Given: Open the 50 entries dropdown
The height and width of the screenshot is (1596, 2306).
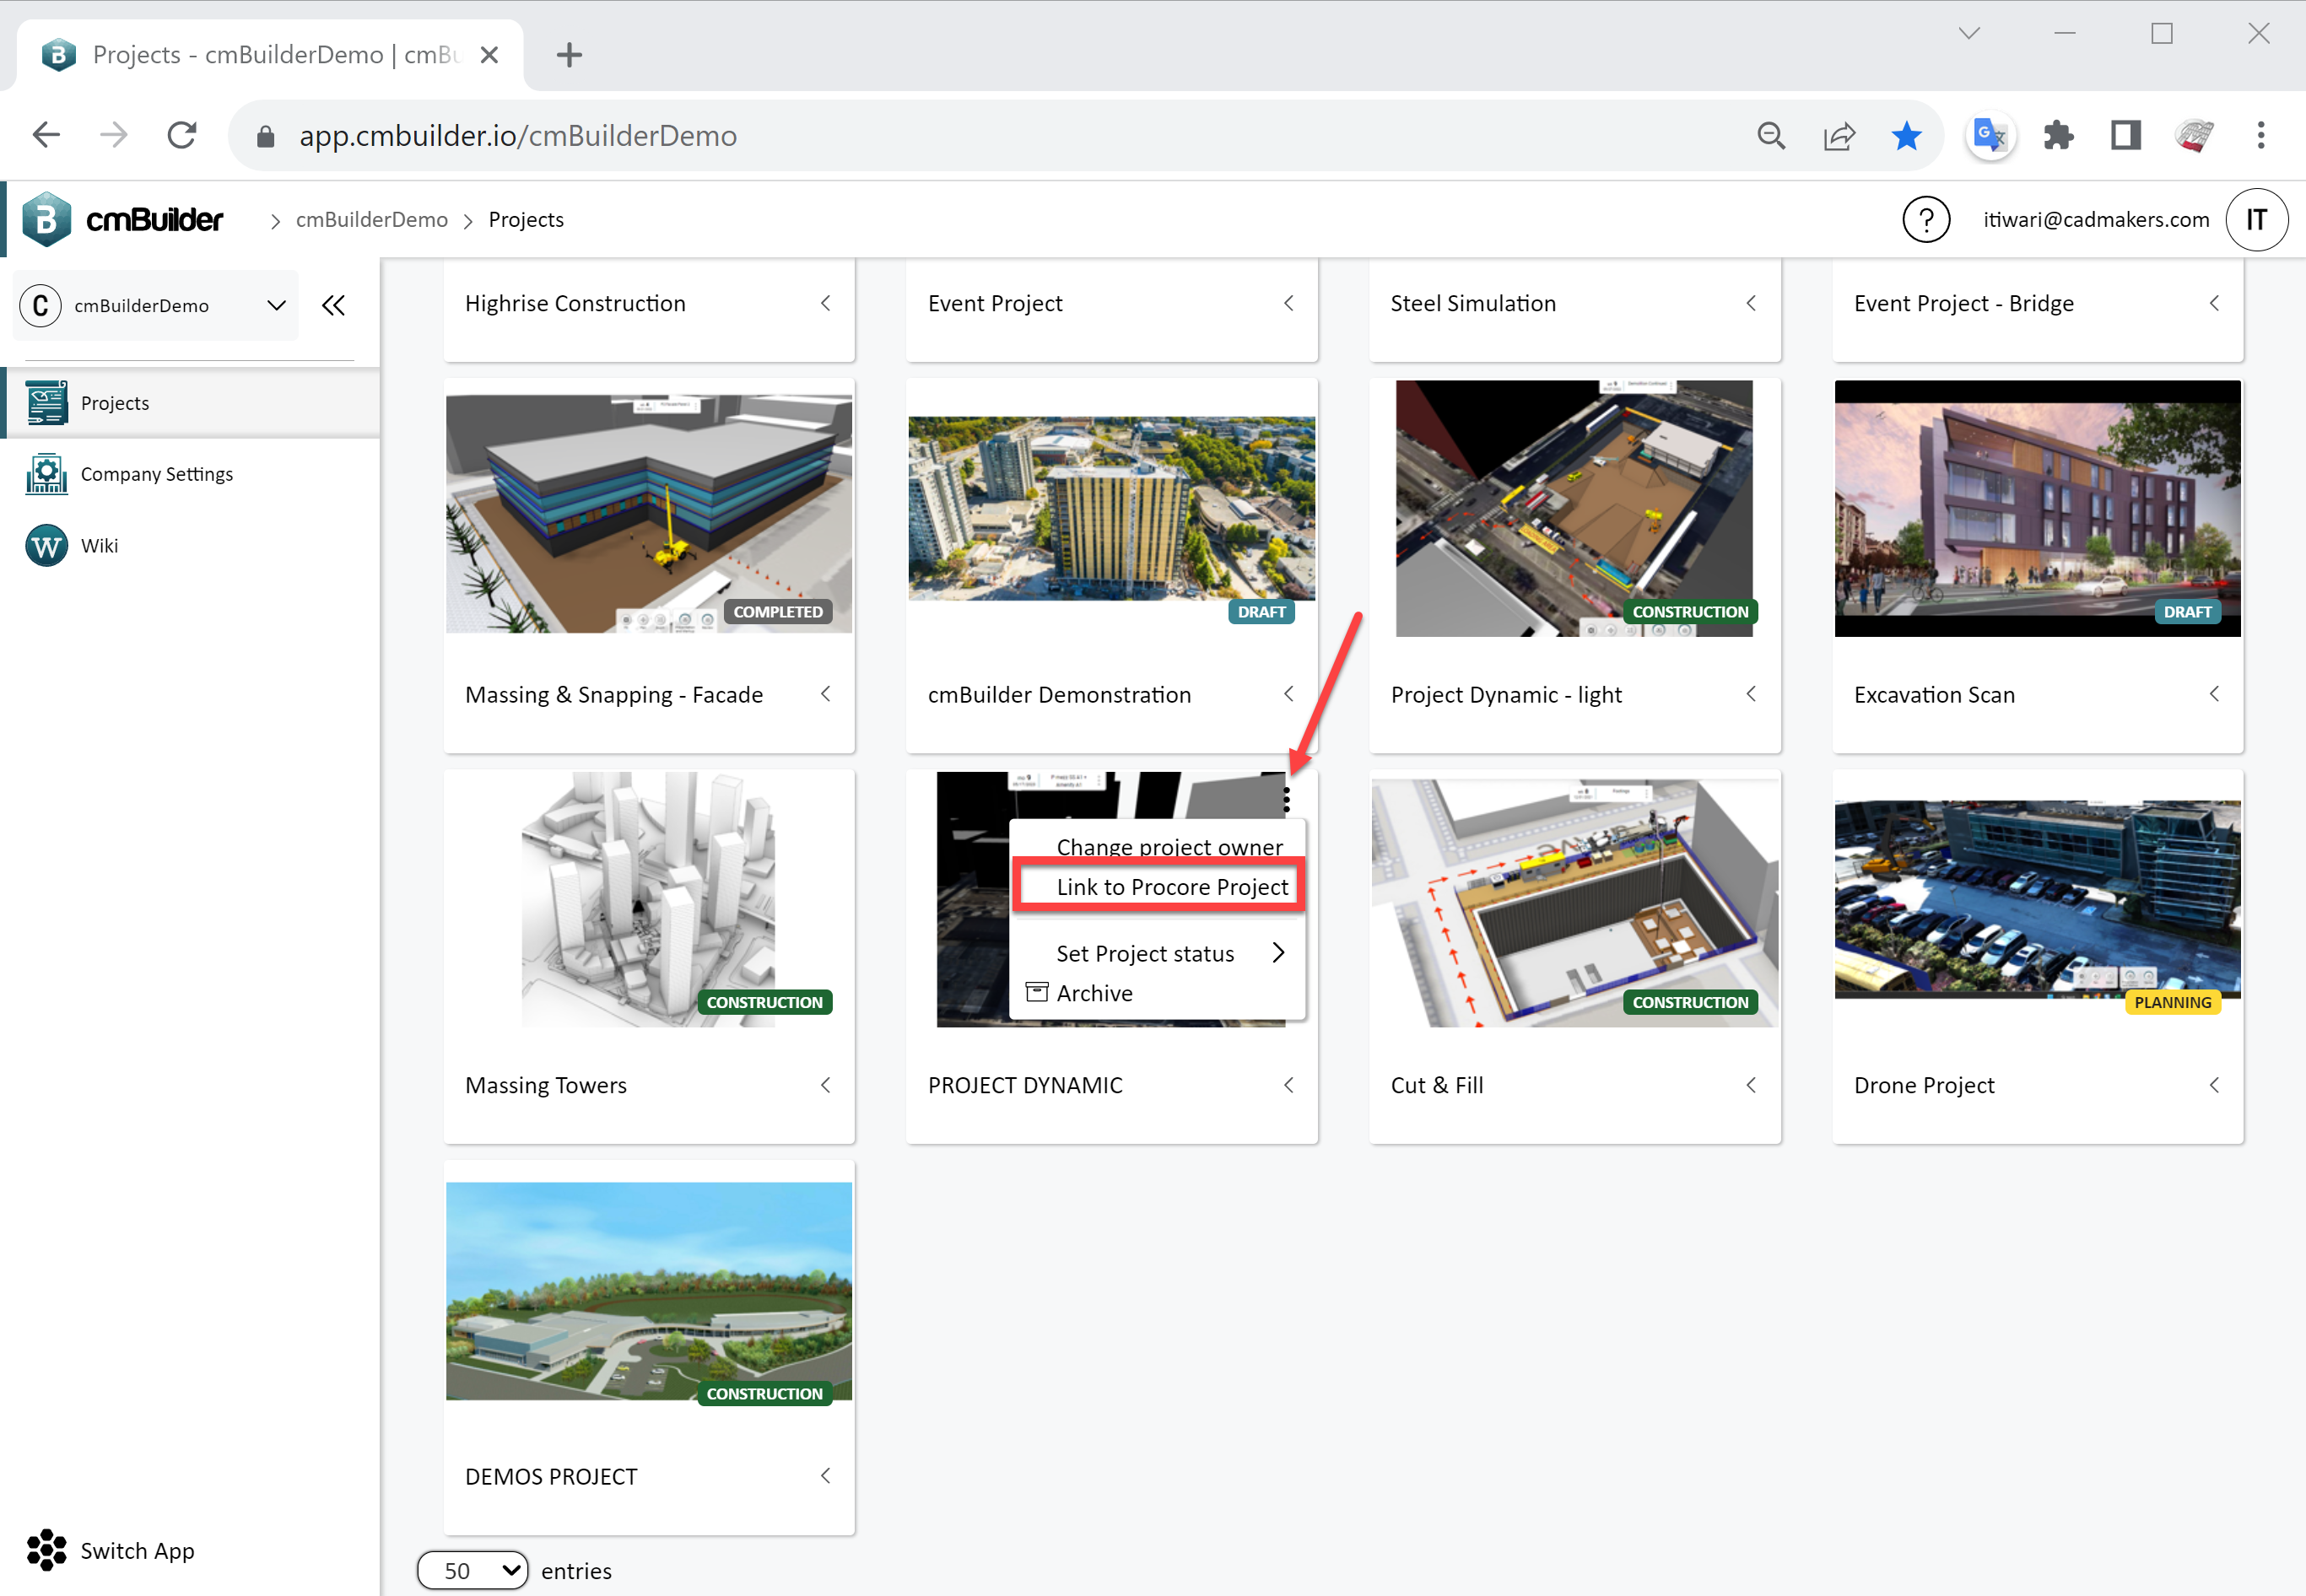Looking at the screenshot, I should point(472,1571).
